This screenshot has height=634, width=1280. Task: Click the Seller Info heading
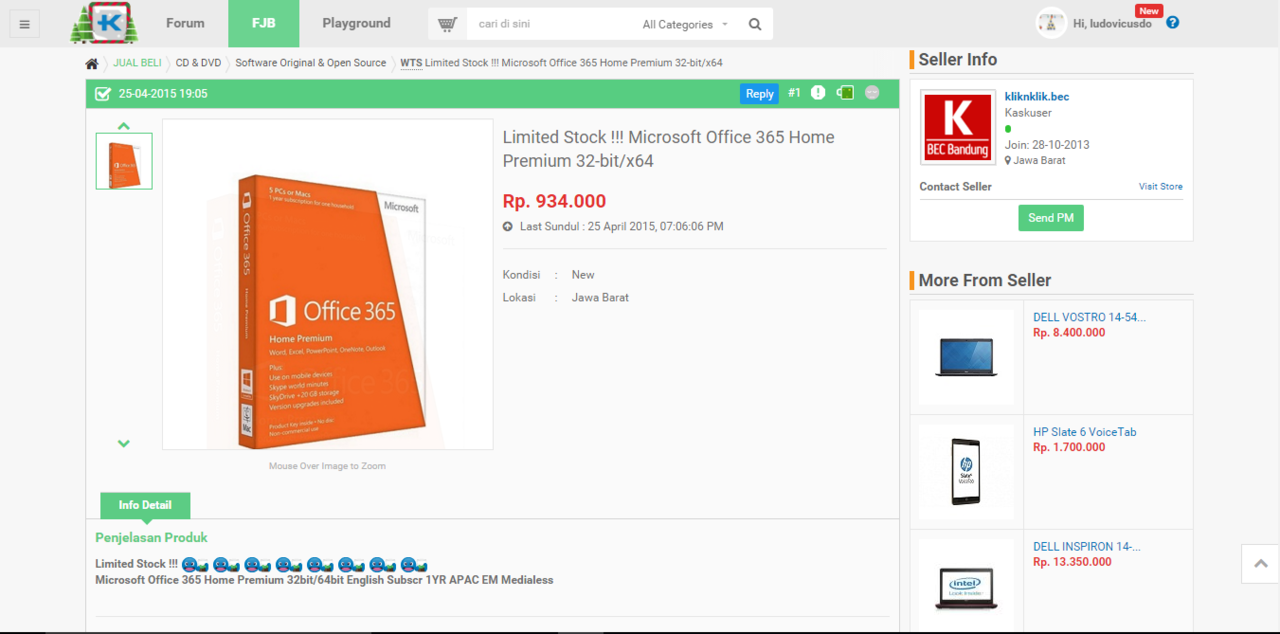point(957,59)
